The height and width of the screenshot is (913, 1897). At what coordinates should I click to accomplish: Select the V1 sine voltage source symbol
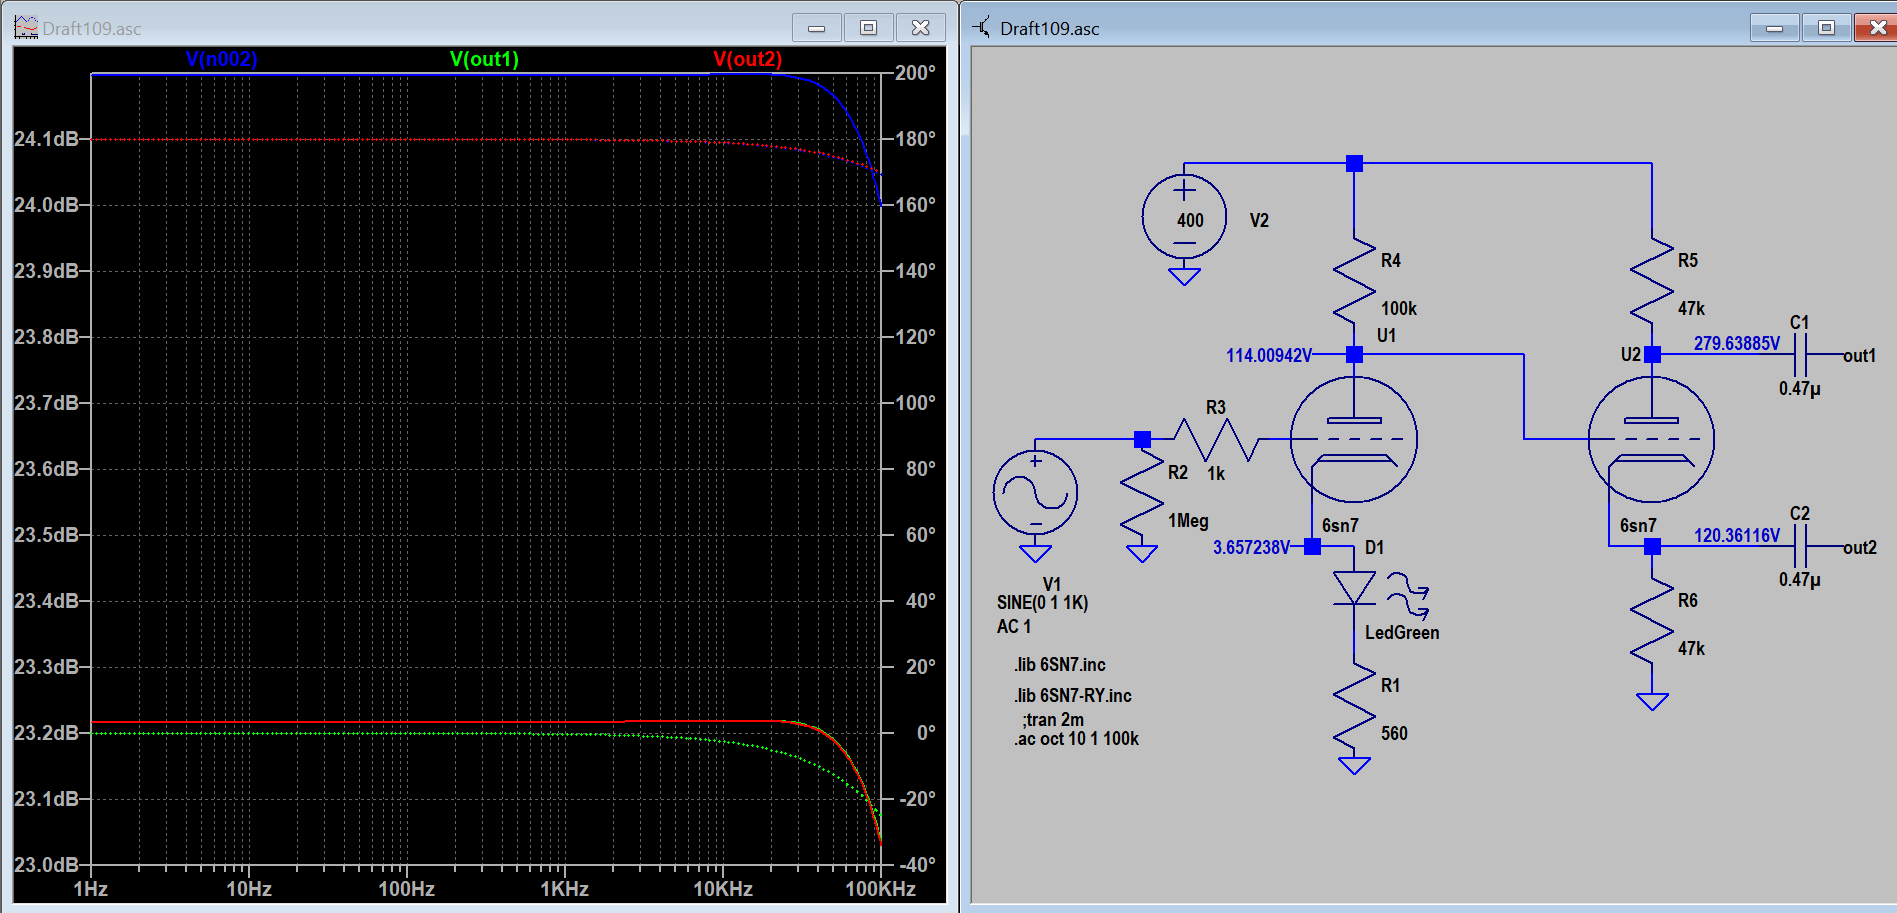tap(1035, 492)
